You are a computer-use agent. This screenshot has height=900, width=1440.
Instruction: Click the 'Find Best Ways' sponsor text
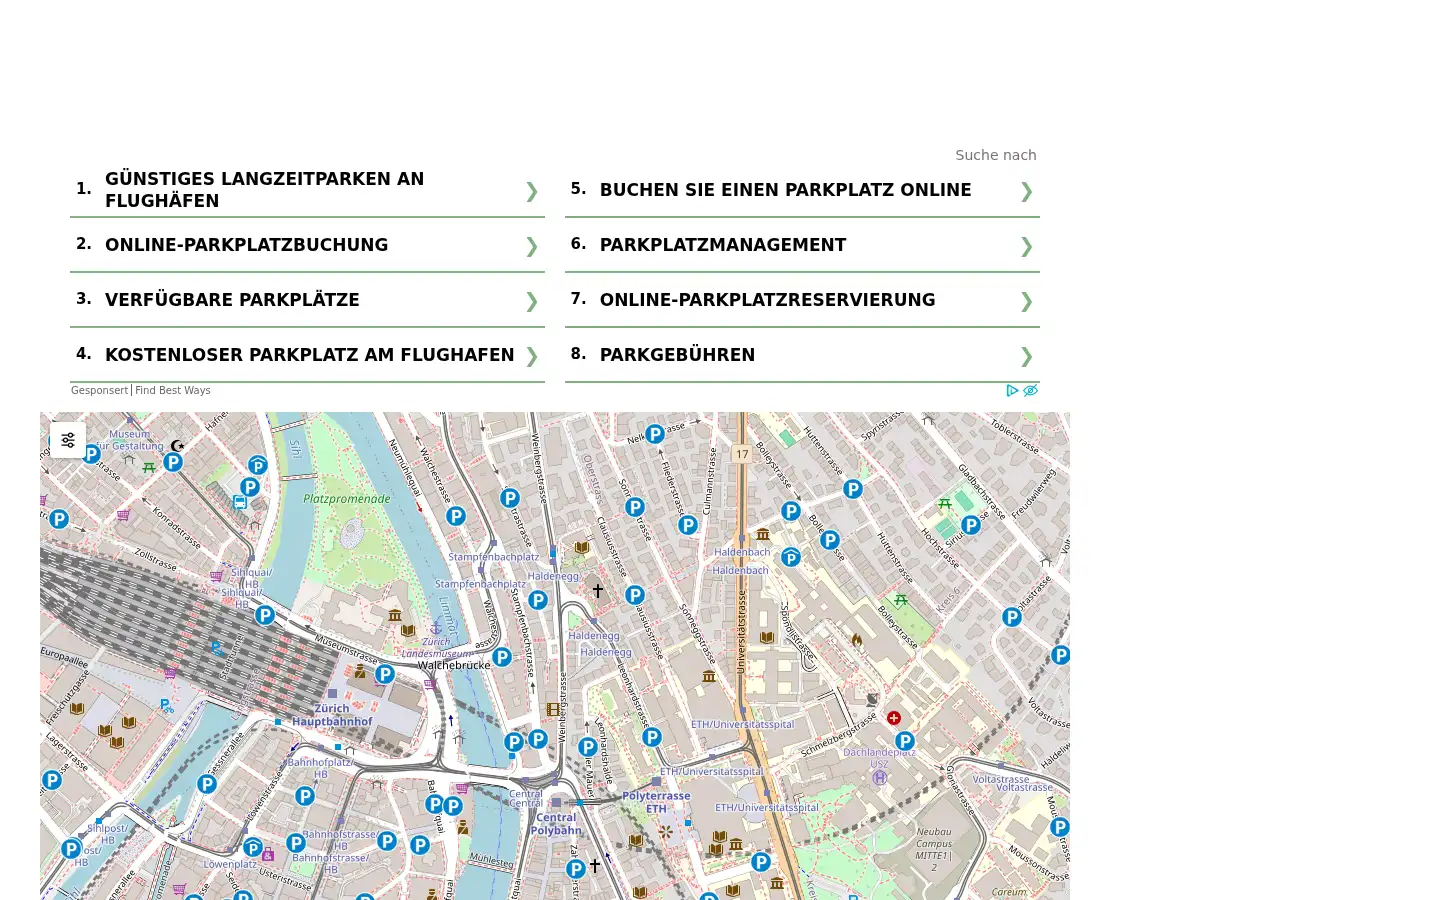coord(173,391)
